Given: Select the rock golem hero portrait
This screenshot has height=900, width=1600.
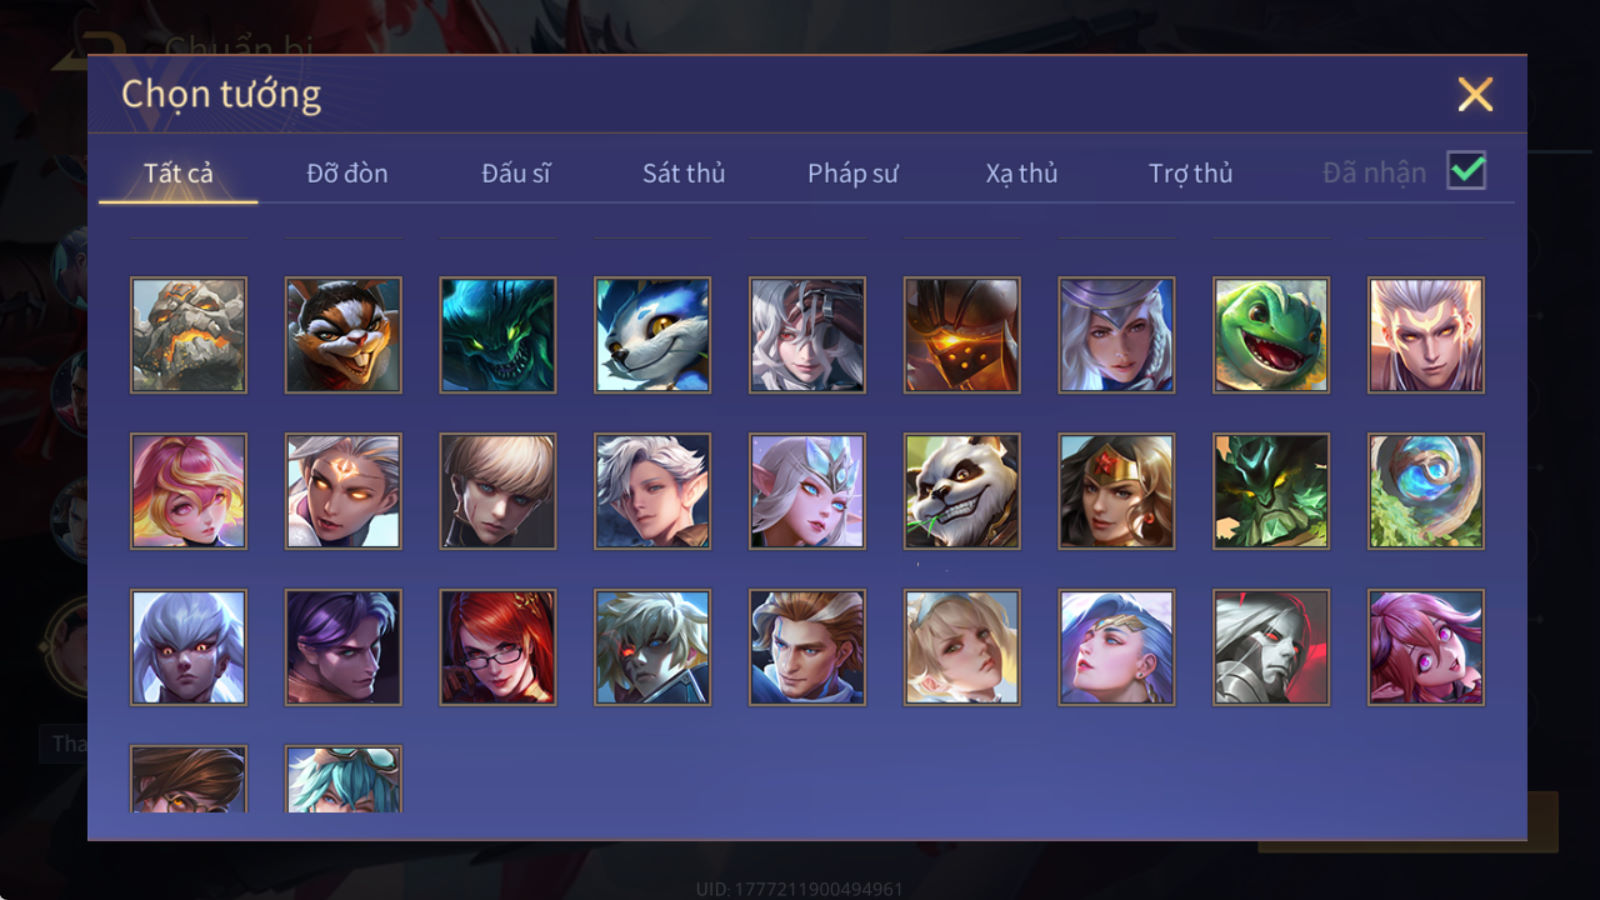Looking at the screenshot, I should tap(188, 335).
